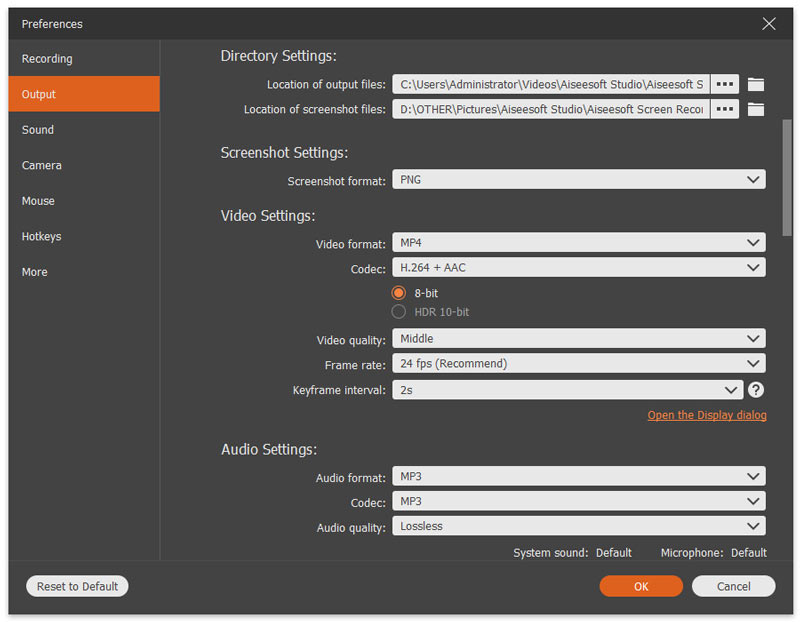Click the keyframe interval help question mark
This screenshot has height=622, width=800.
click(756, 390)
